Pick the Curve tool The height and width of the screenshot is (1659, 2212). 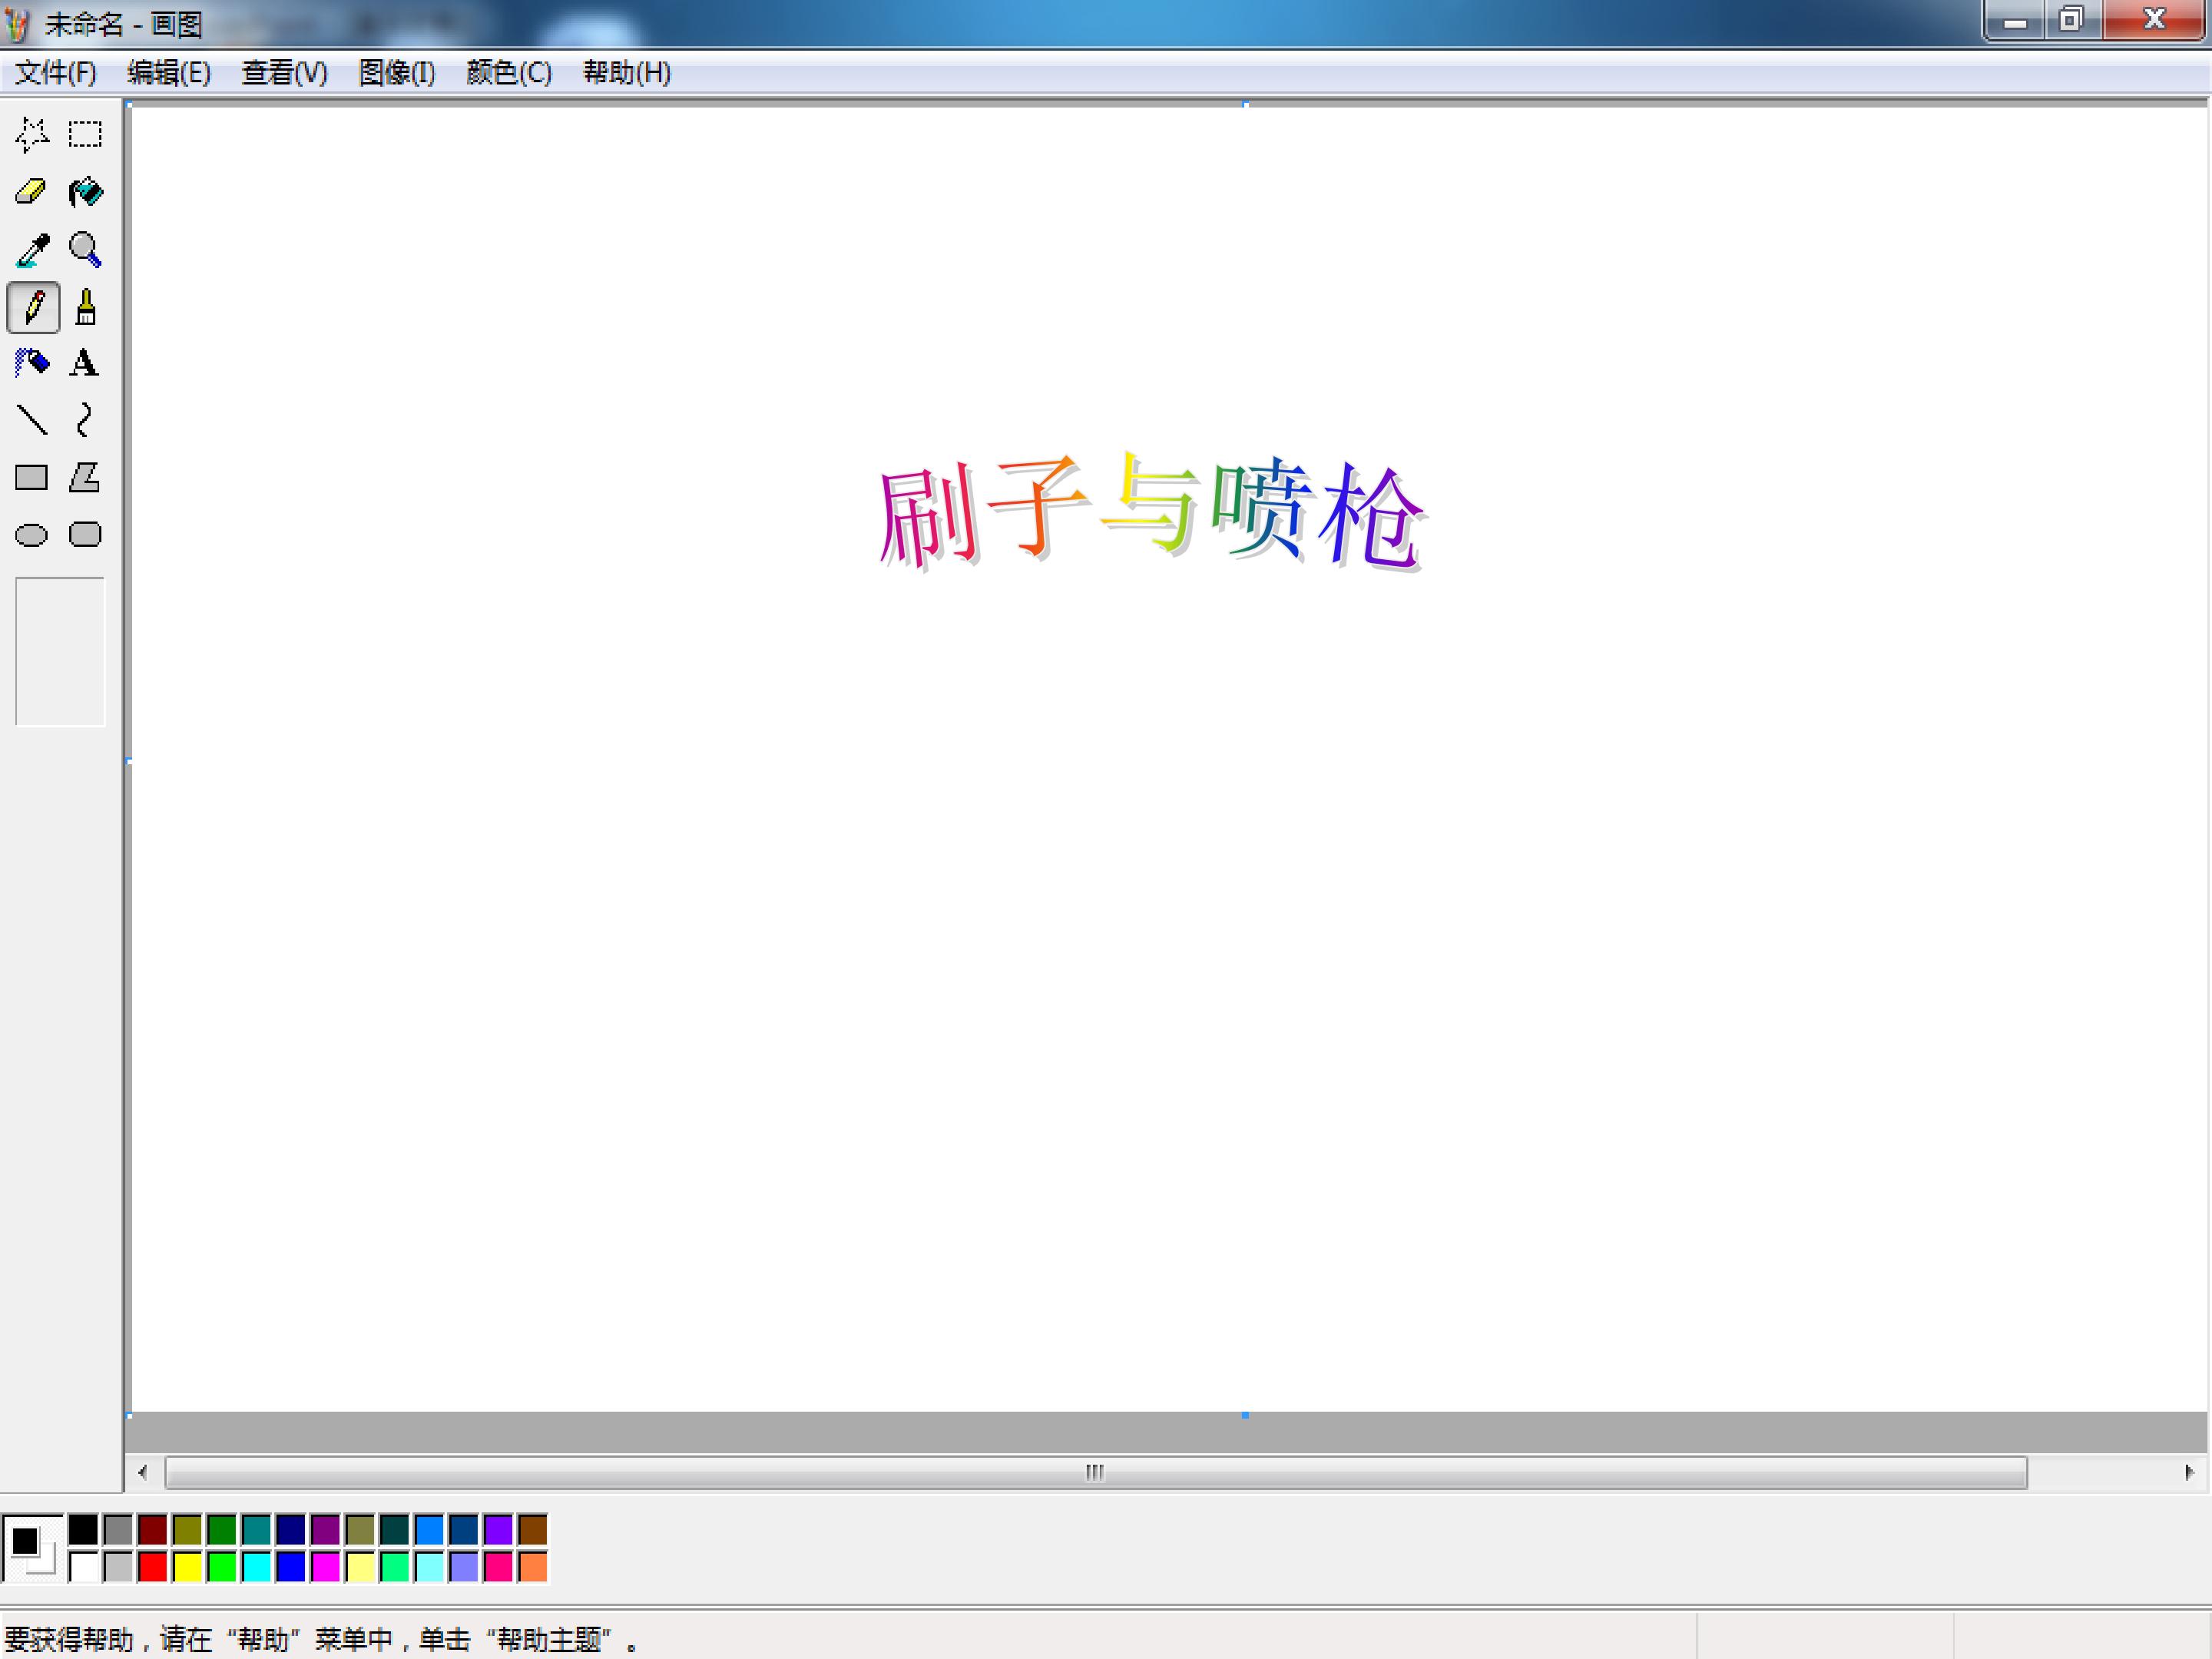click(x=85, y=420)
